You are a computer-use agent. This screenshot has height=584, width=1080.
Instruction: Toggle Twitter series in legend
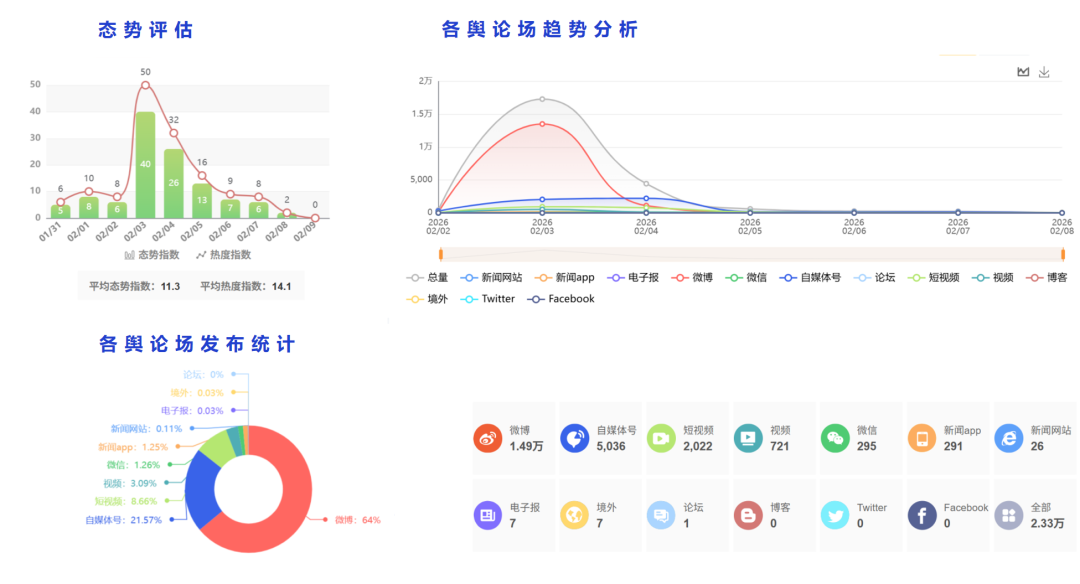(x=488, y=299)
